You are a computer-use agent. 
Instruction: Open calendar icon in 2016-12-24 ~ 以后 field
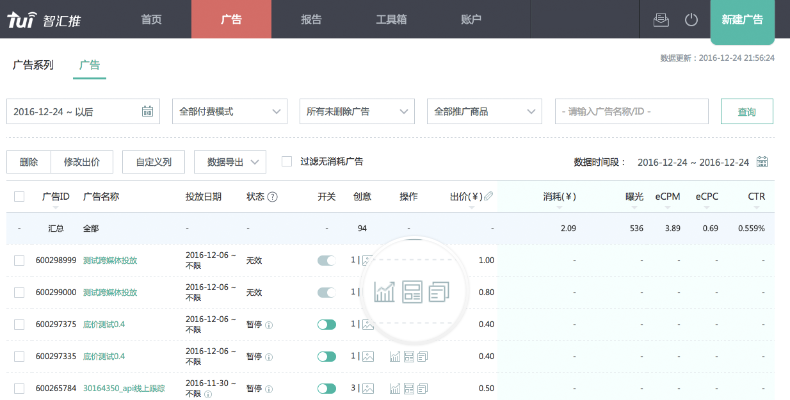pos(147,111)
